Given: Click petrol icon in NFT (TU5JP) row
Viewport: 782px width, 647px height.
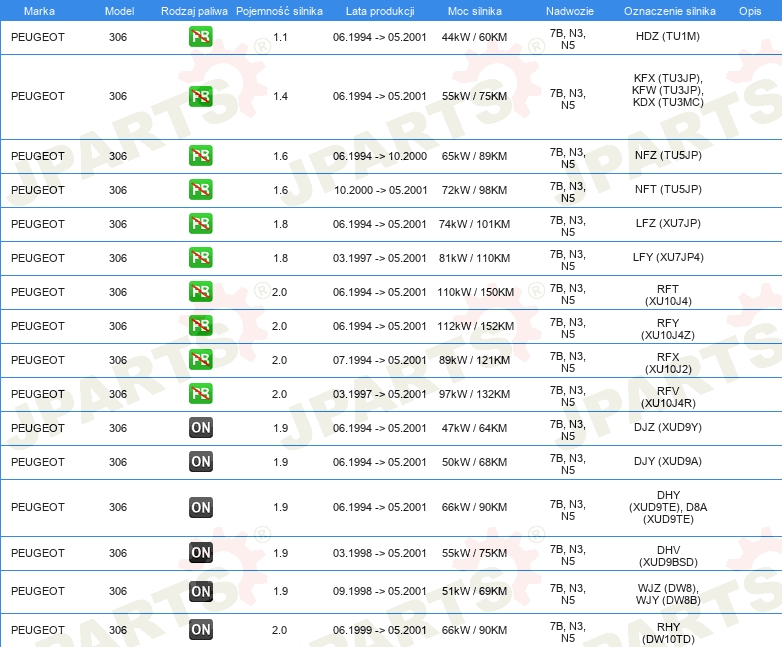Looking at the screenshot, I should click(x=200, y=190).
